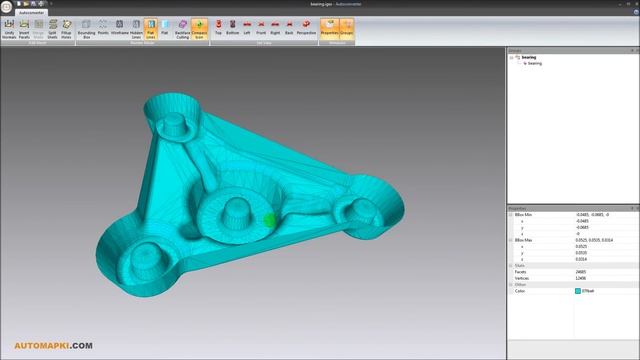This screenshot has height=360, width=640.
Task: Select the Insert Facets tool
Action: point(24,29)
